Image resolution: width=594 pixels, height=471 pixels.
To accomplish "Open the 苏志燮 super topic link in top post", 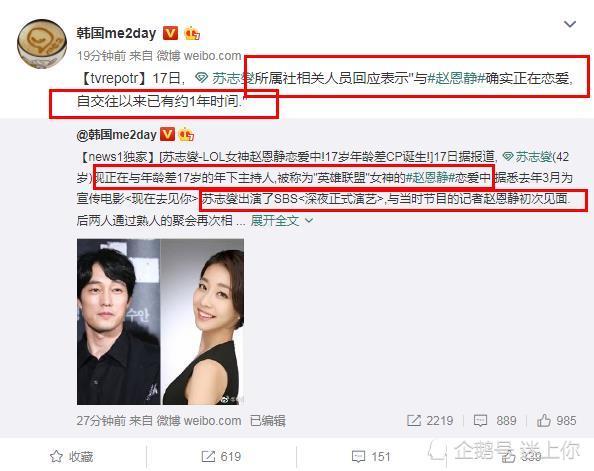I will [225, 78].
